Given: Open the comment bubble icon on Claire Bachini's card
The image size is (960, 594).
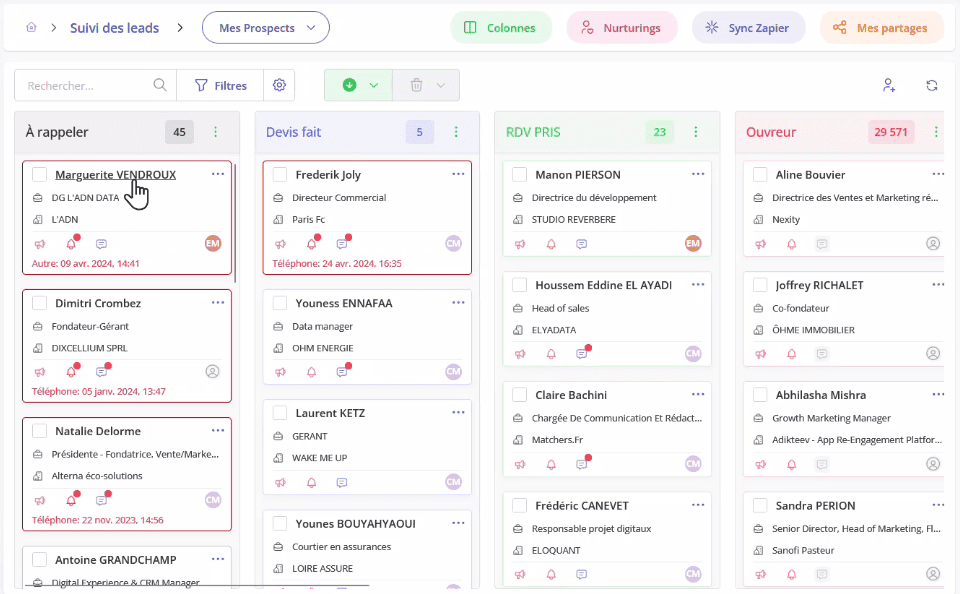Looking at the screenshot, I should point(581,464).
